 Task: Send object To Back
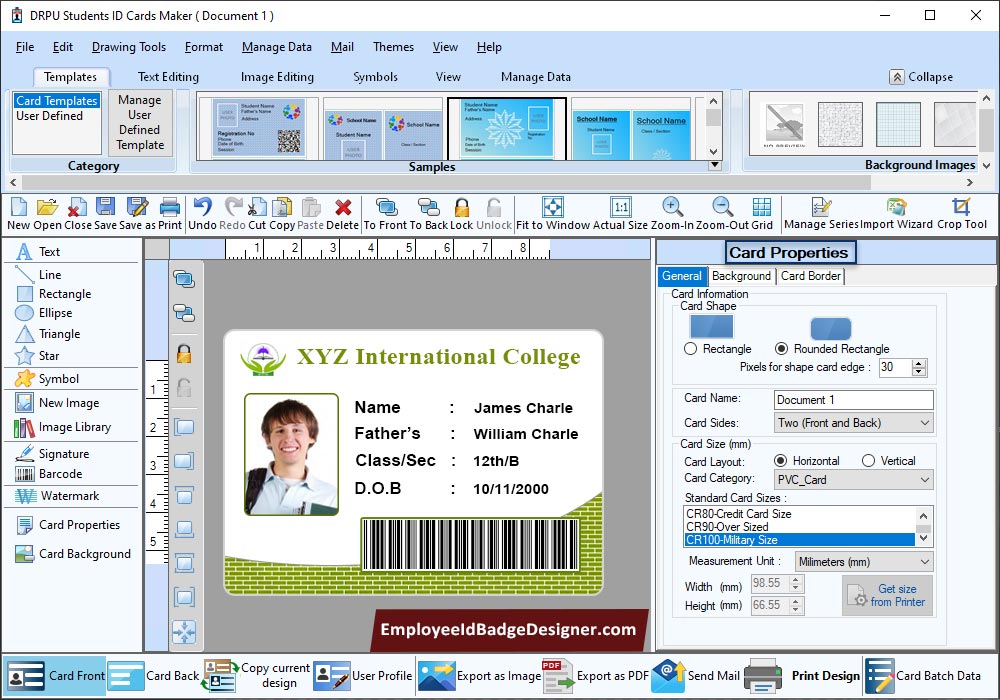(x=429, y=214)
